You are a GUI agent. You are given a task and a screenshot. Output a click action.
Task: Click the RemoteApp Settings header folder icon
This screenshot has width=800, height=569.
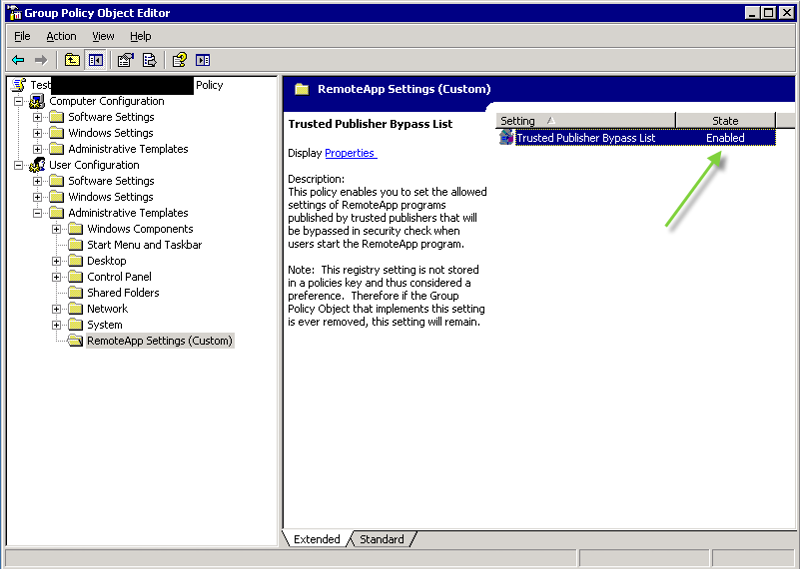click(302, 89)
